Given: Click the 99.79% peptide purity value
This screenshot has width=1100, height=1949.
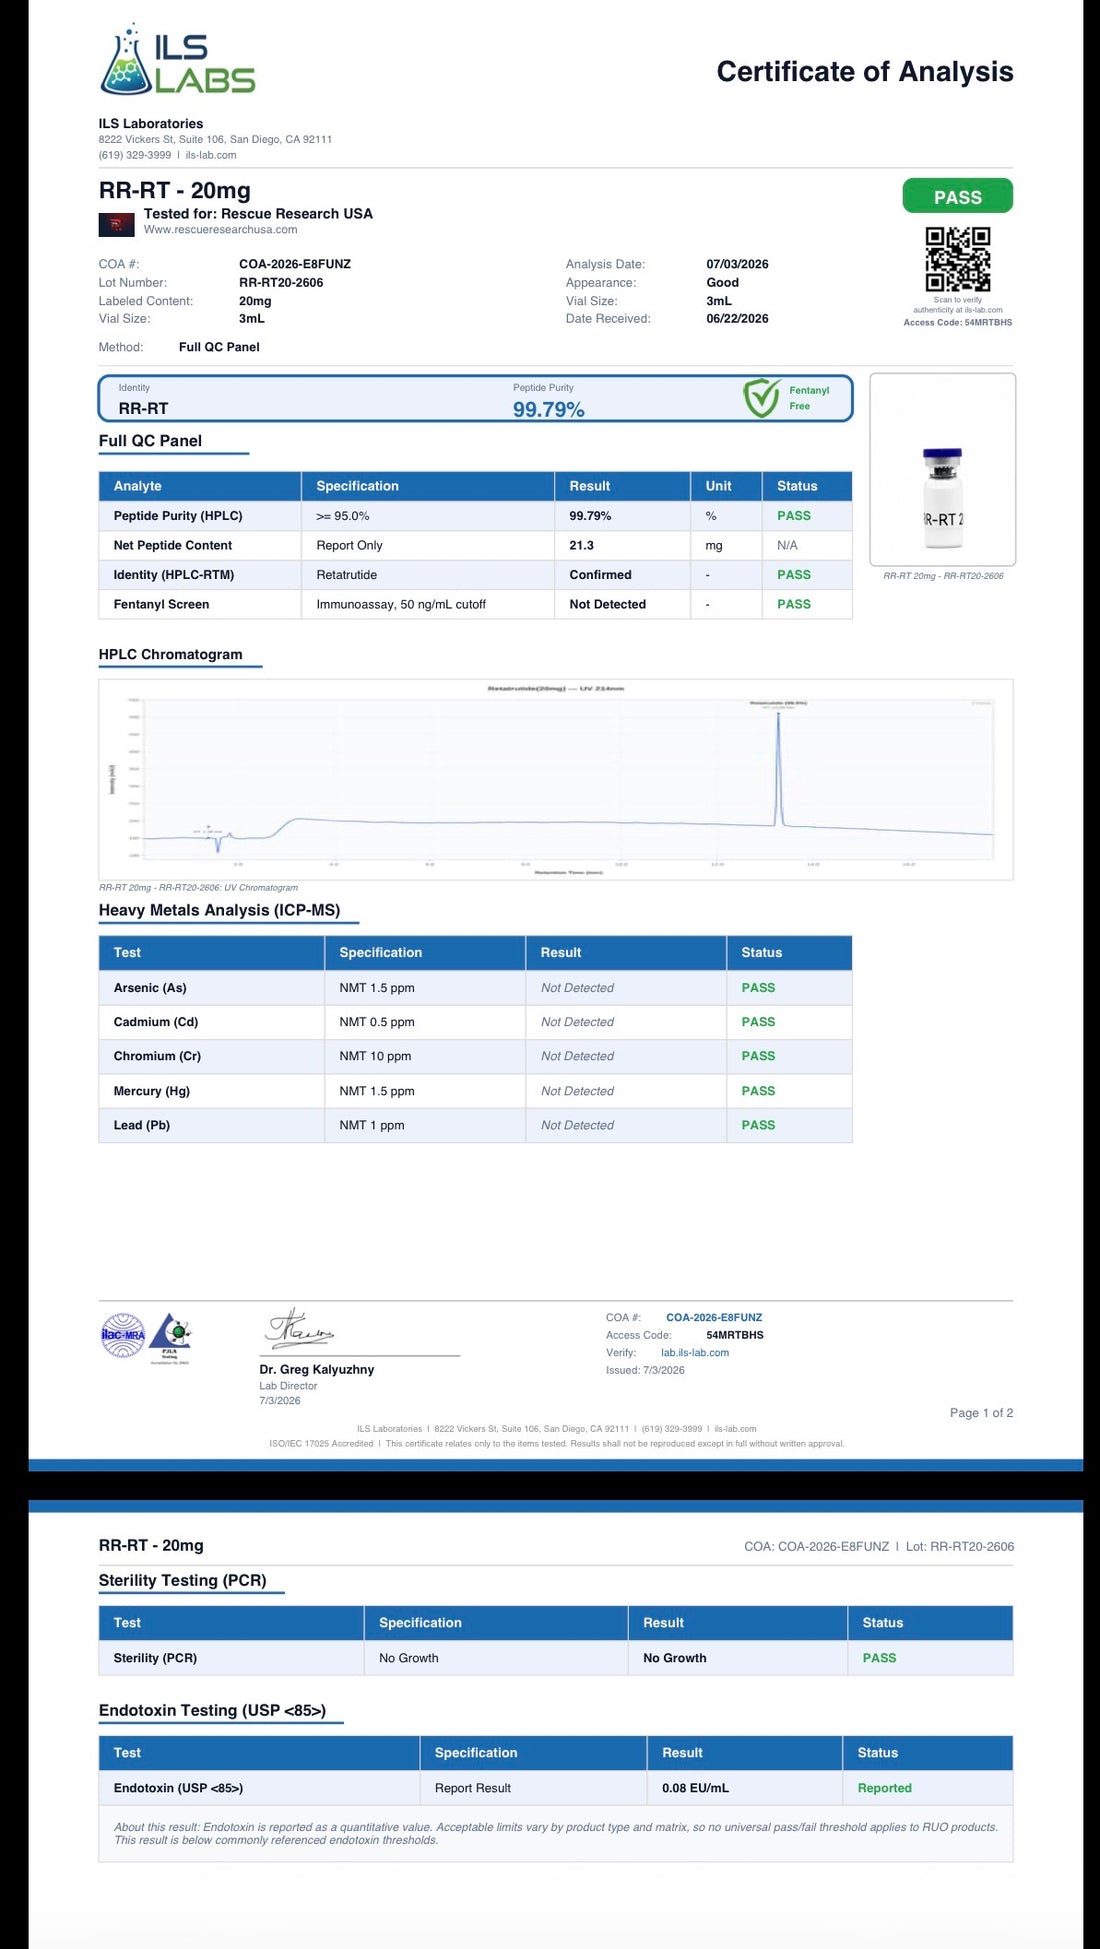Looking at the screenshot, I should (548, 409).
